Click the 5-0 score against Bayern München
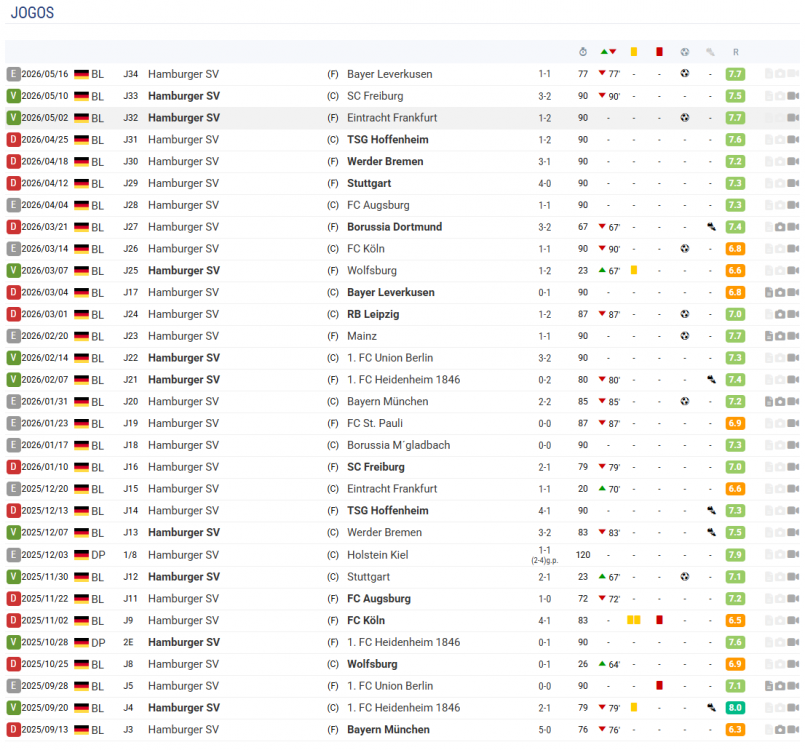Image resolution: width=805 pixels, height=750 pixels. [545, 729]
